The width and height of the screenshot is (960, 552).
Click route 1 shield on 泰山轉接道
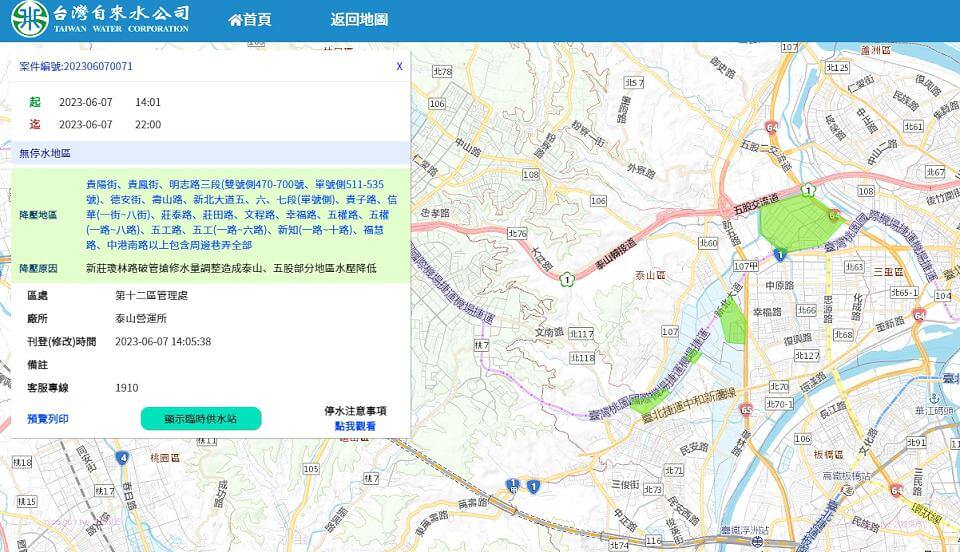click(x=566, y=281)
